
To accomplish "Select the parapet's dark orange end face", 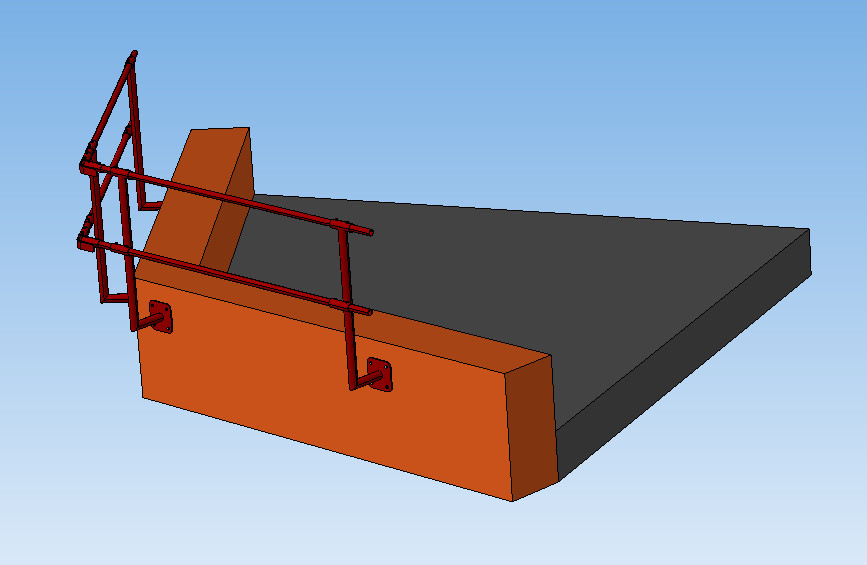I will point(532,426).
